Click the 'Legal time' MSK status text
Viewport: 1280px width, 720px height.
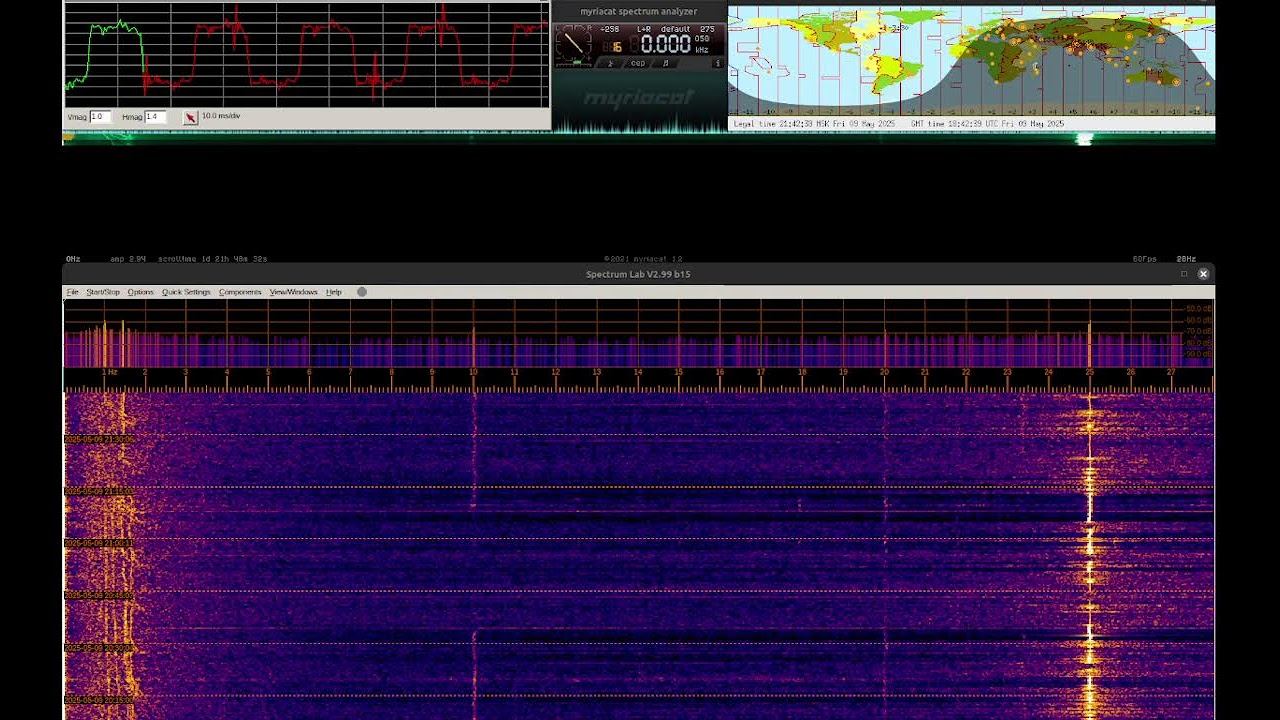(813, 124)
